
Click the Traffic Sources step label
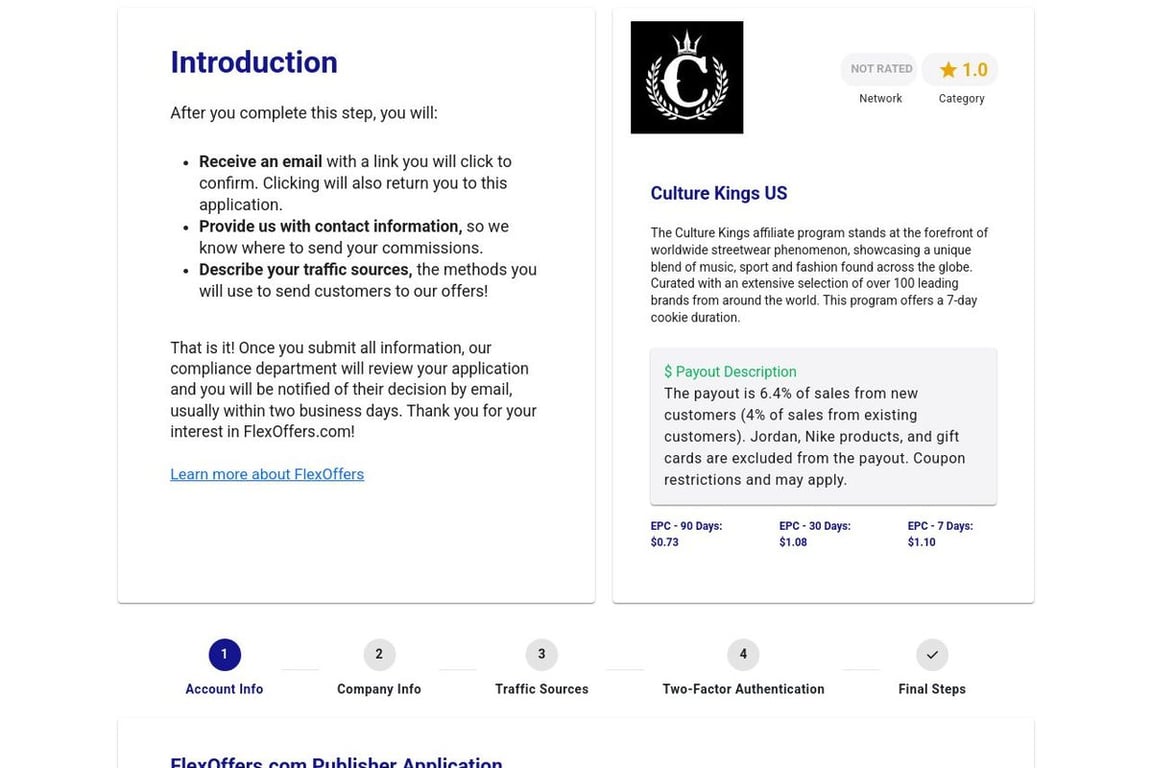[x=541, y=689]
